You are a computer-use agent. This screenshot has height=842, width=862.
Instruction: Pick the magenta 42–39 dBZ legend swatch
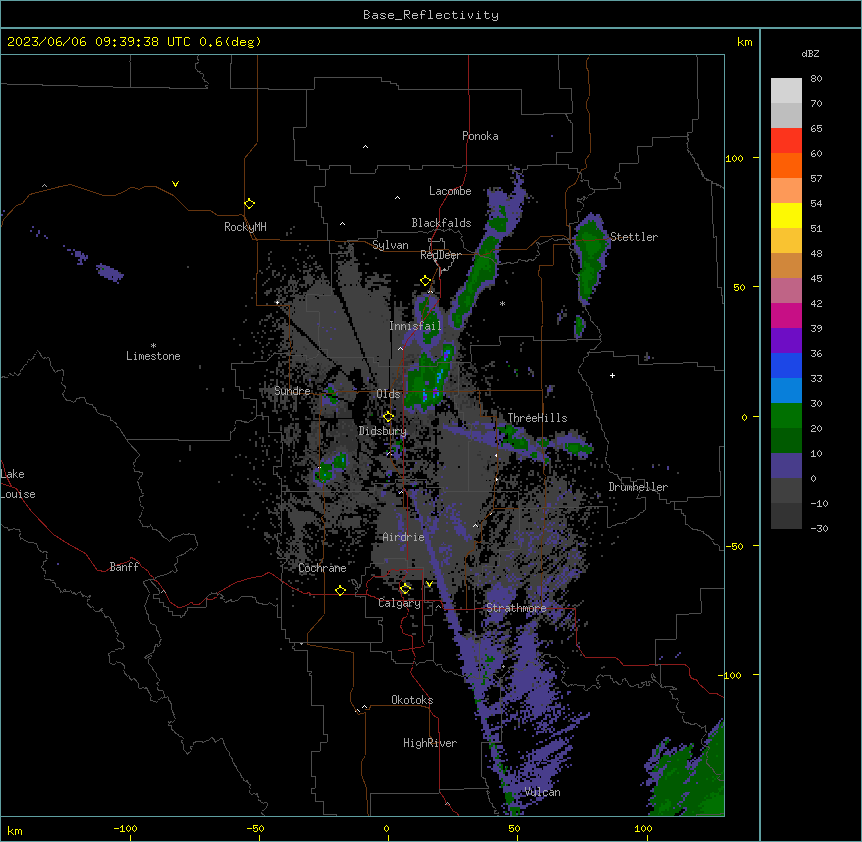786,315
